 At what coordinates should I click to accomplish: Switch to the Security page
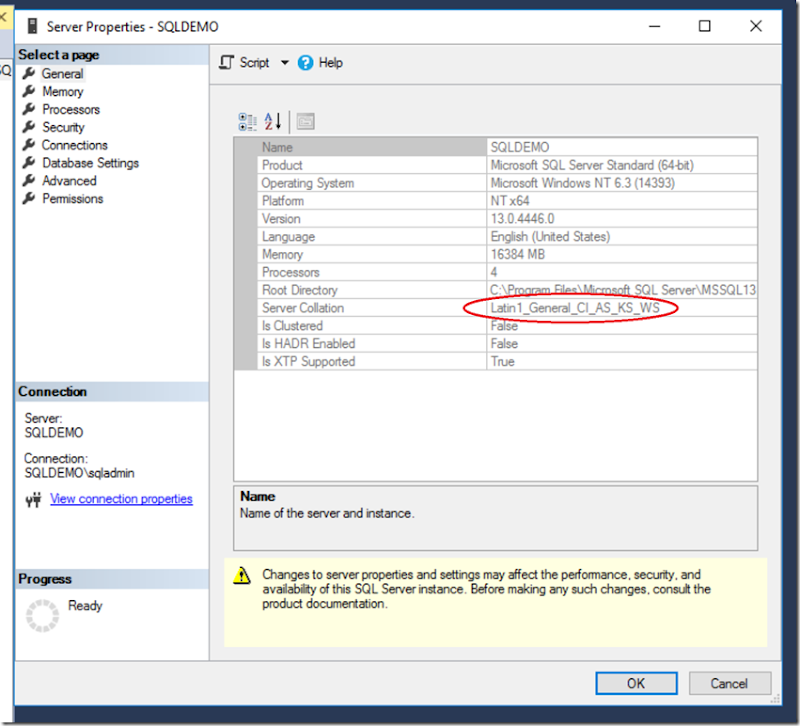(x=63, y=127)
